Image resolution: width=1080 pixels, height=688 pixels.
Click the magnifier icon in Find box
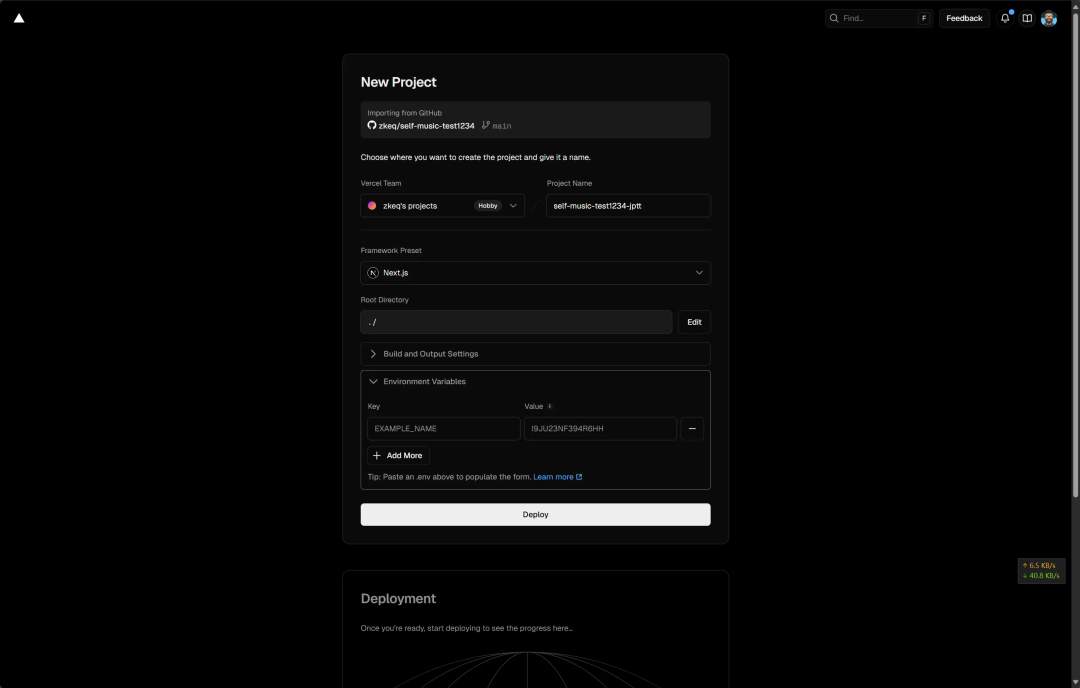834,18
